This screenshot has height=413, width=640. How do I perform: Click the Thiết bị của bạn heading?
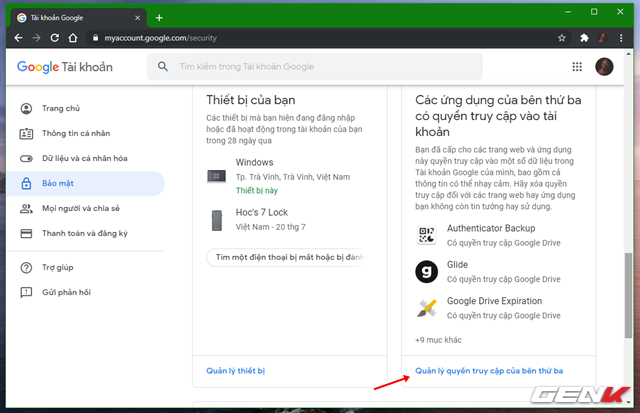point(251,100)
